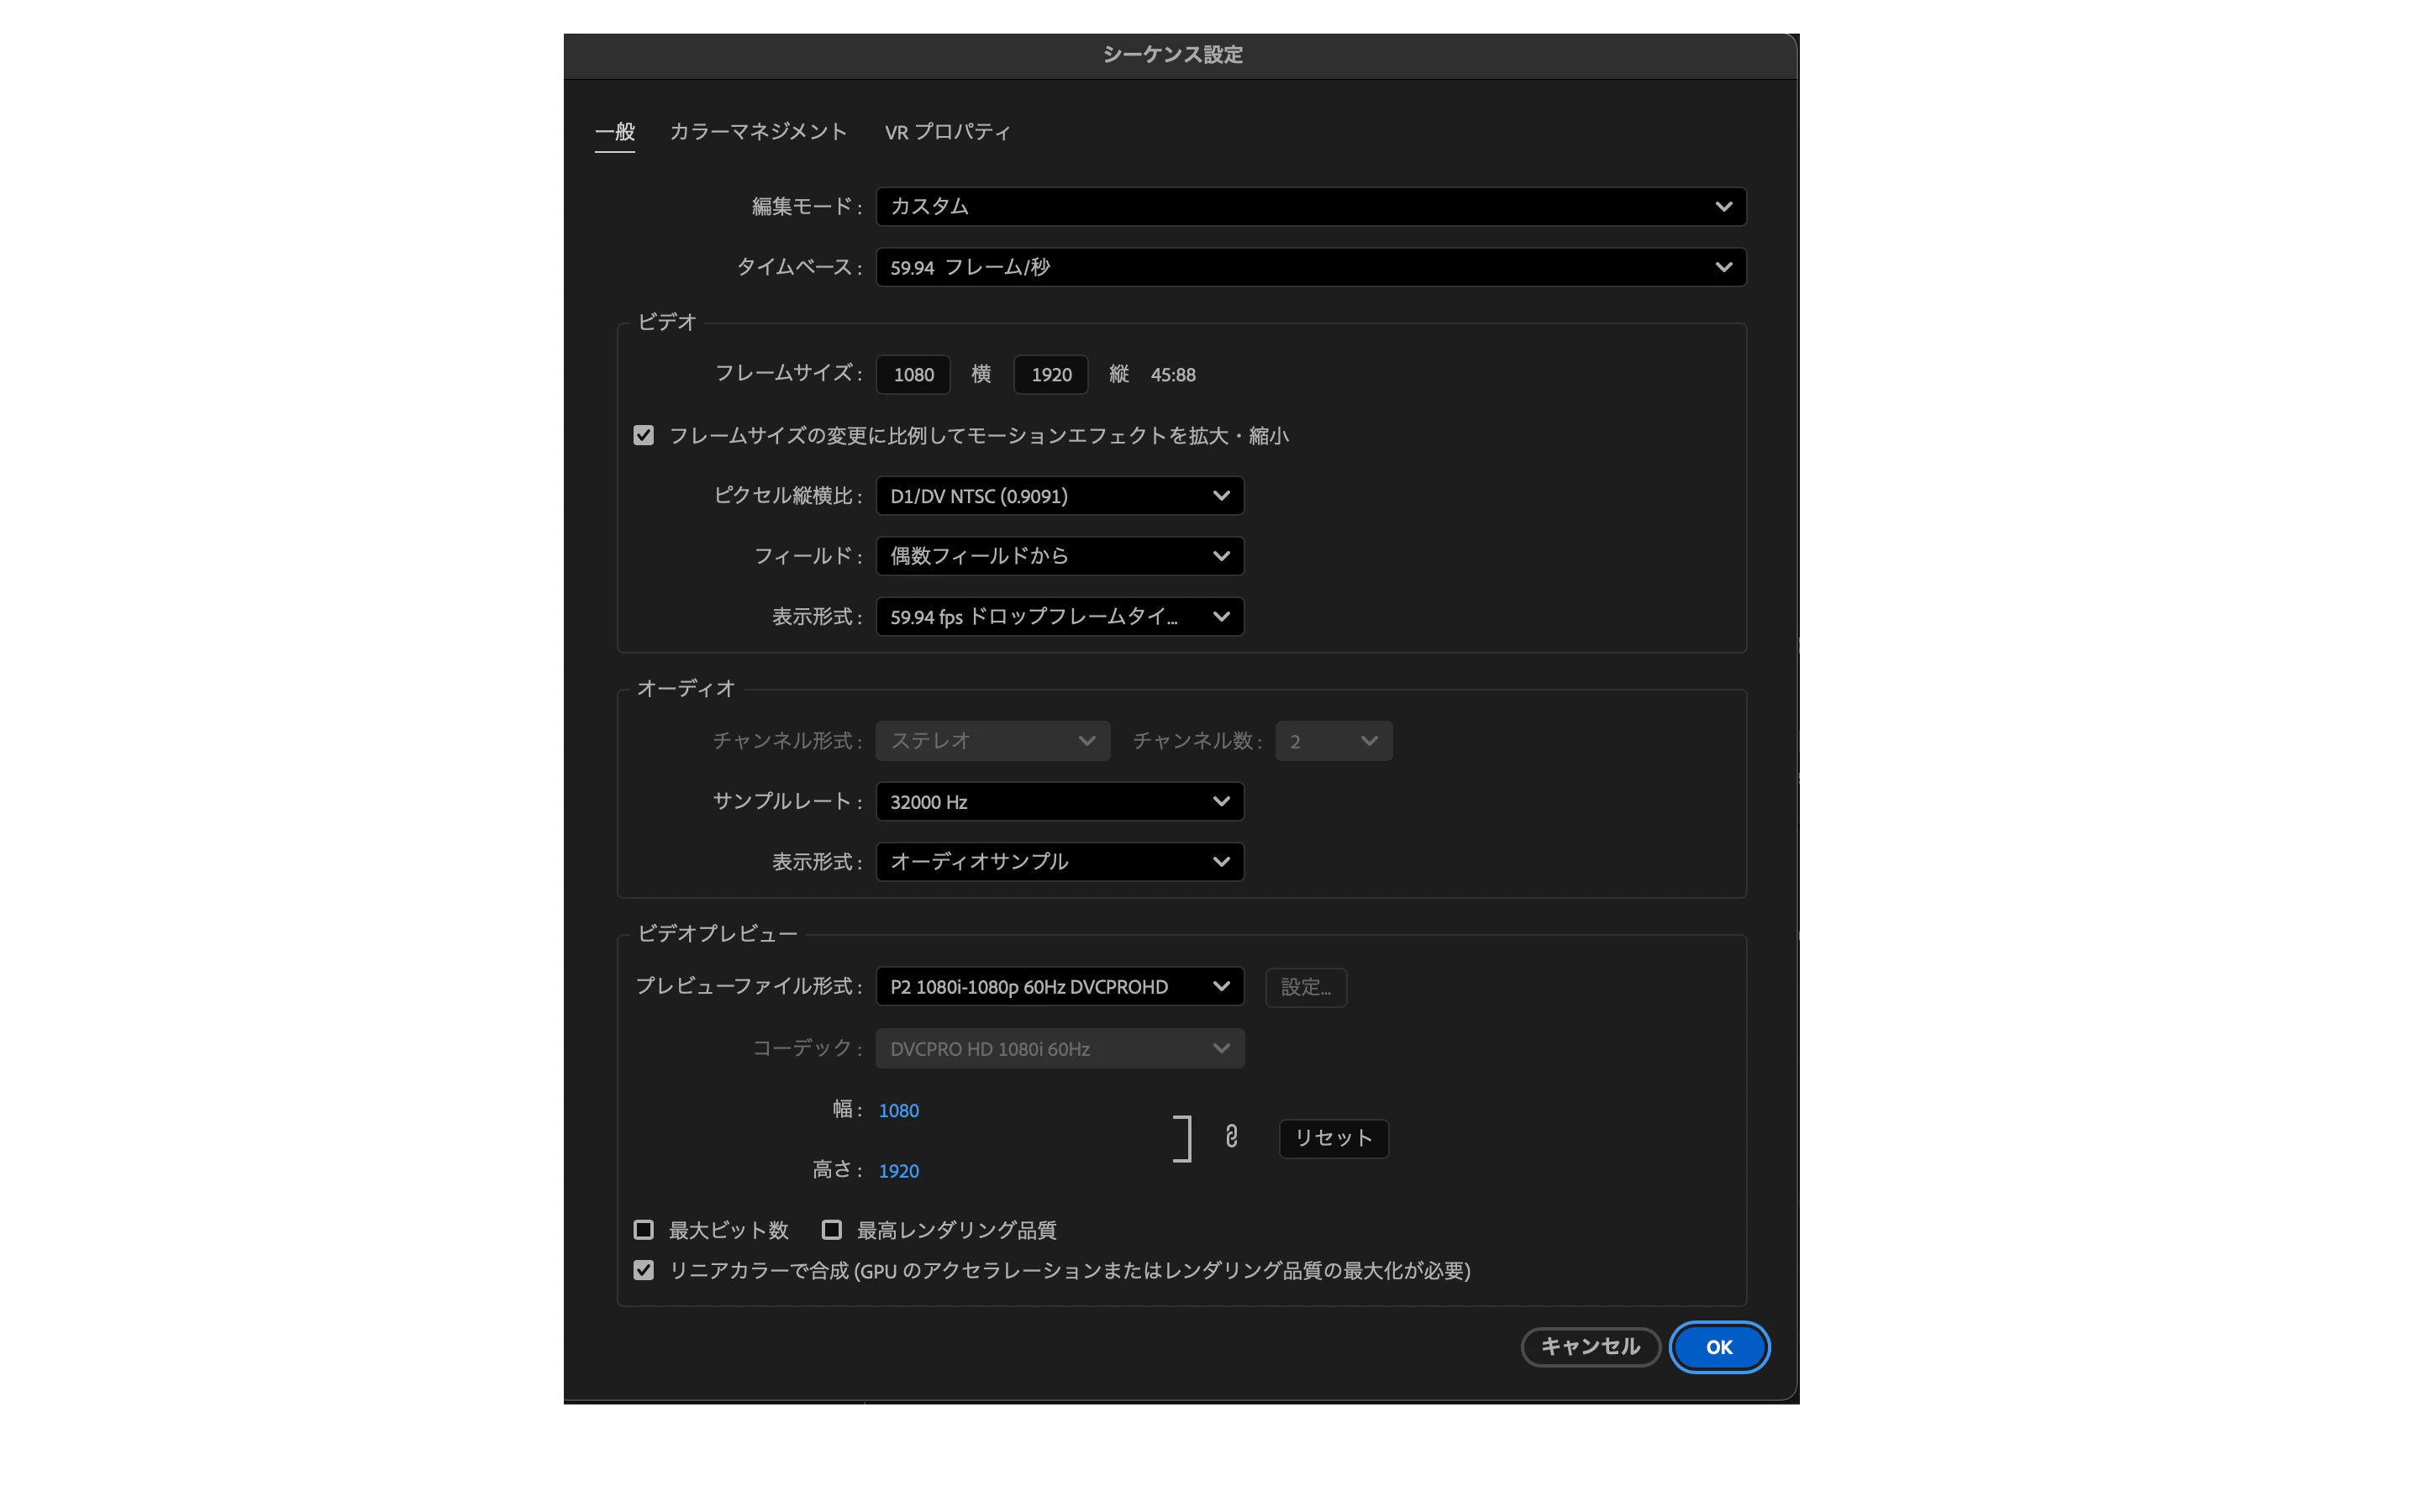Open the タイムベース dropdown
Screen dimensions: 2420x1512
(x=1310, y=267)
